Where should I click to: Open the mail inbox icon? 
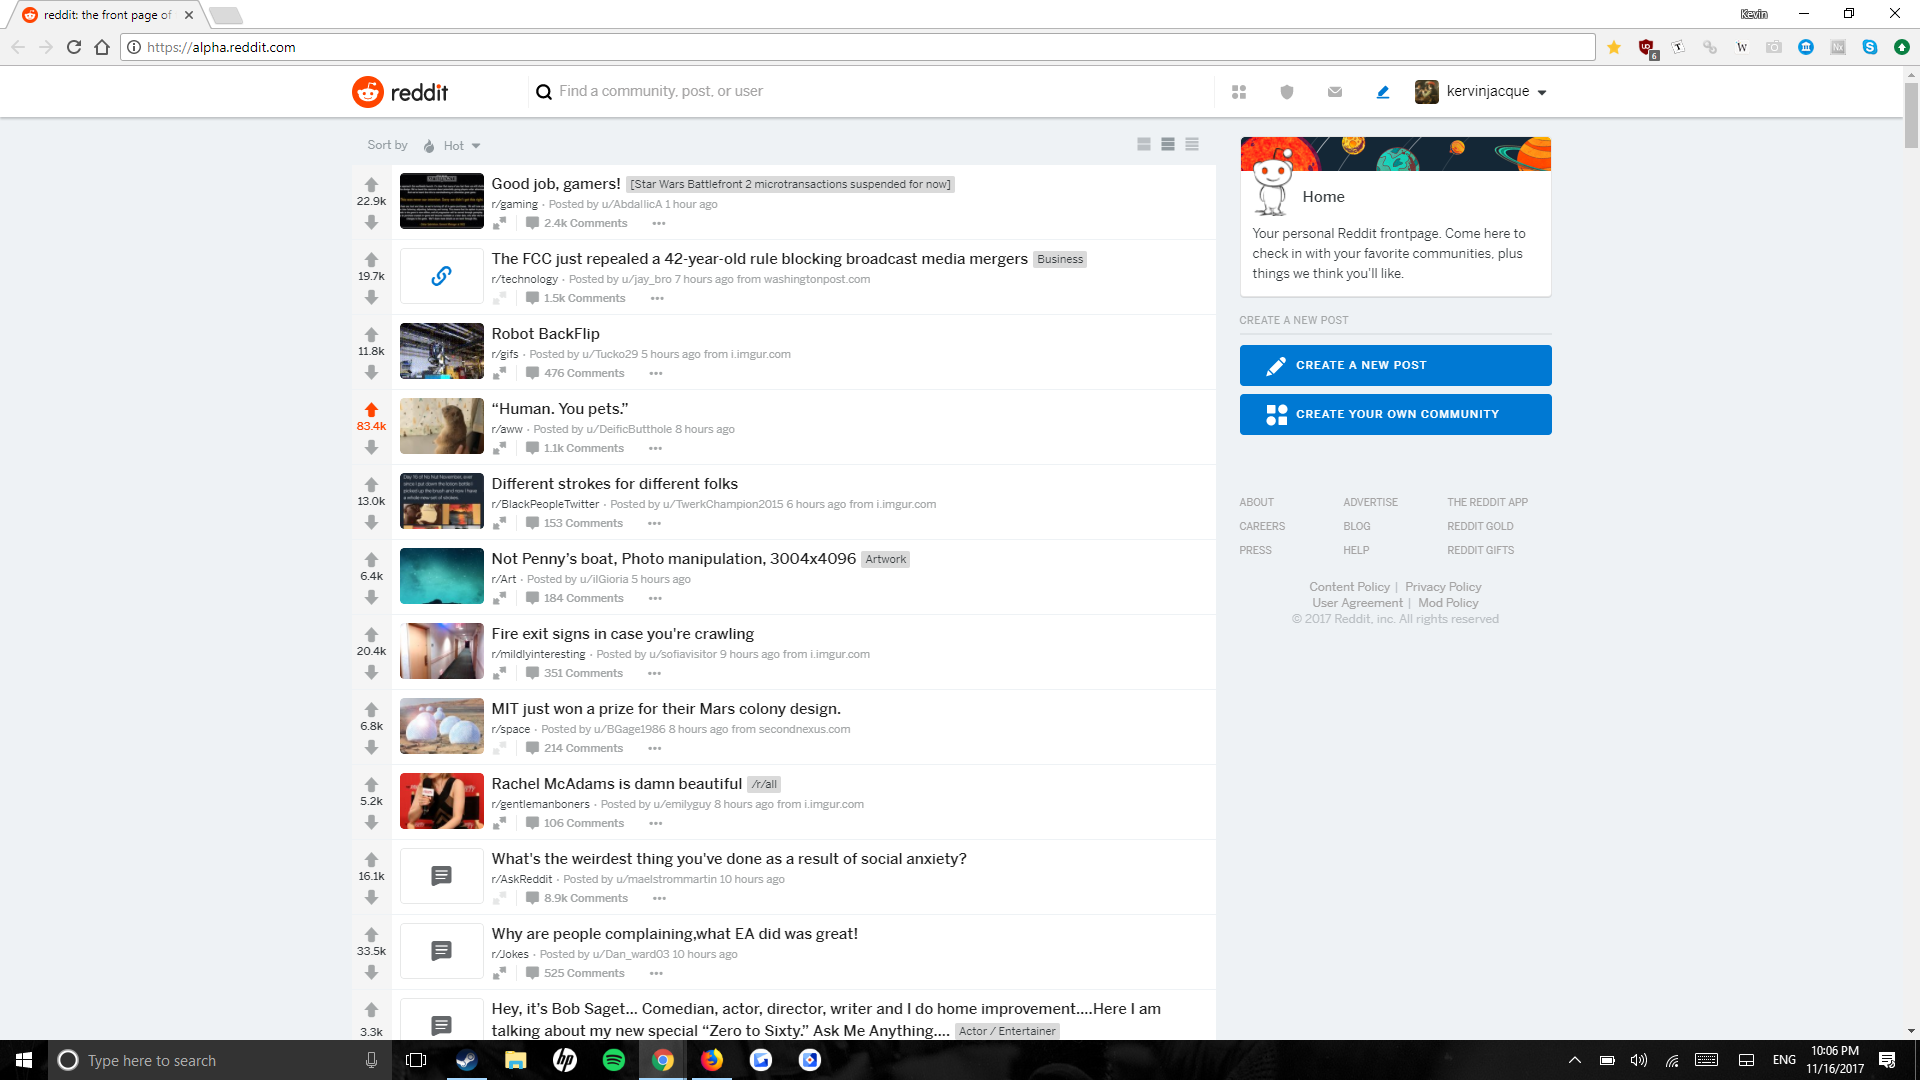coord(1335,92)
